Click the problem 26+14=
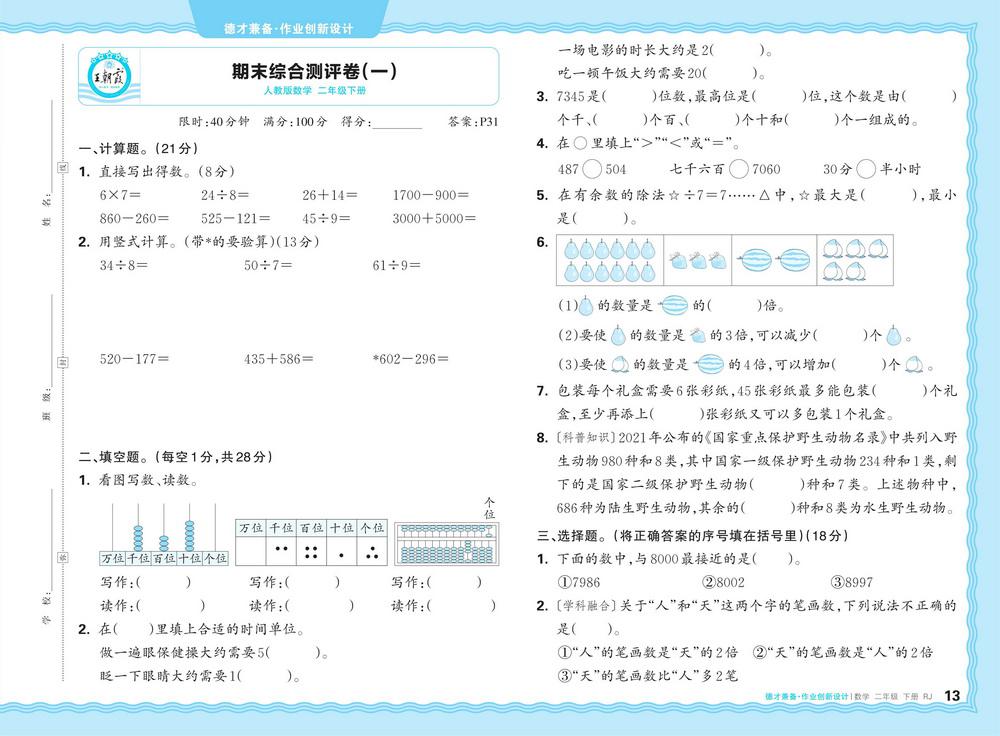Image resolution: width=1000 pixels, height=736 pixels. click(x=330, y=195)
